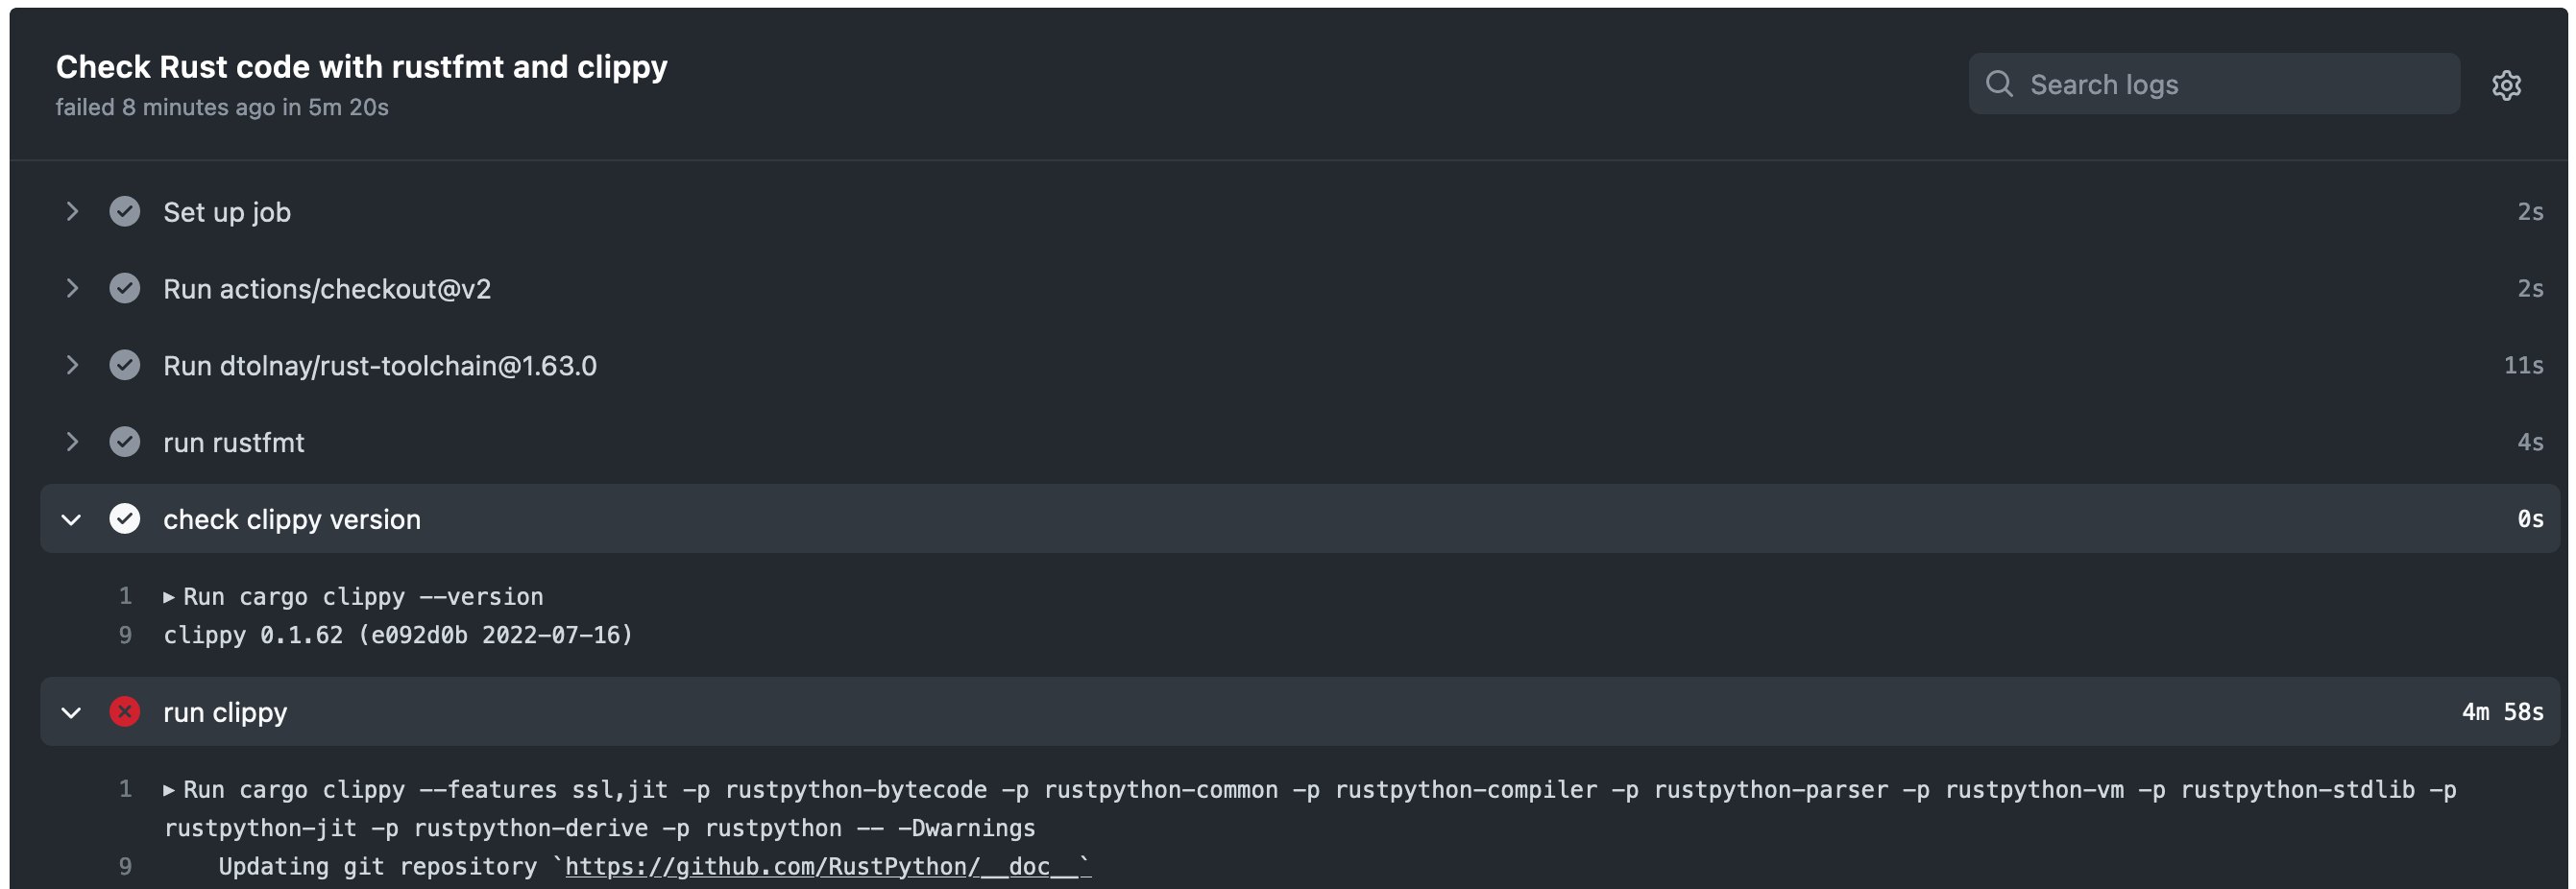Click the success checkmark for Set up job

pos(125,212)
